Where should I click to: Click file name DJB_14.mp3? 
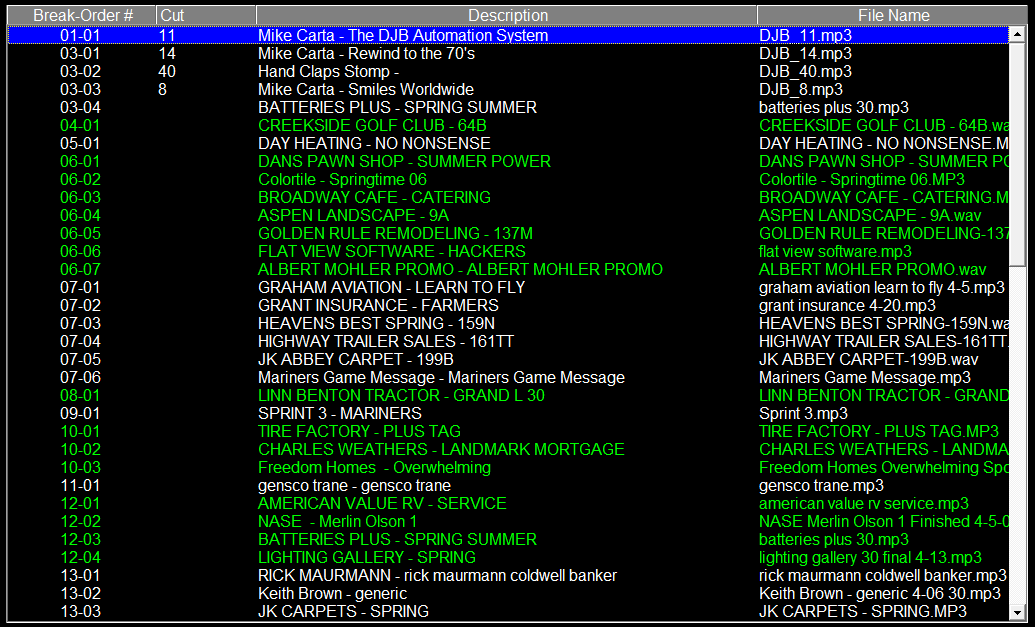click(805, 53)
